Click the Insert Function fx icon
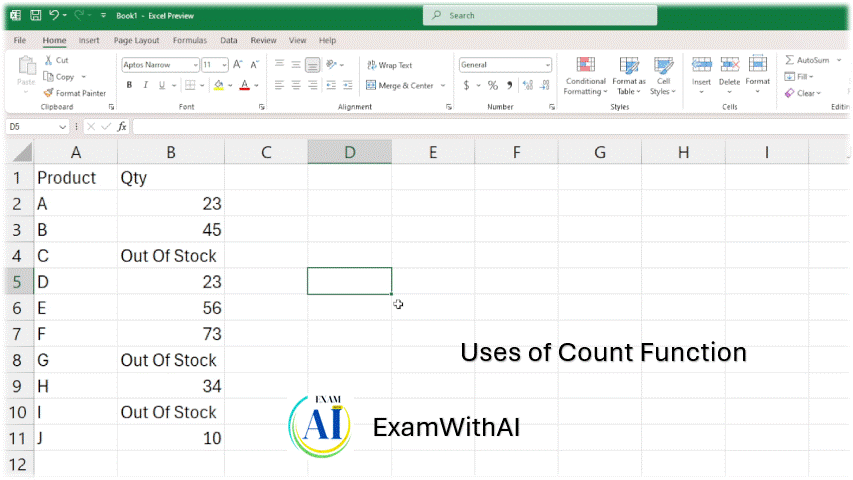Screen dimensions: 853x480 [122, 127]
